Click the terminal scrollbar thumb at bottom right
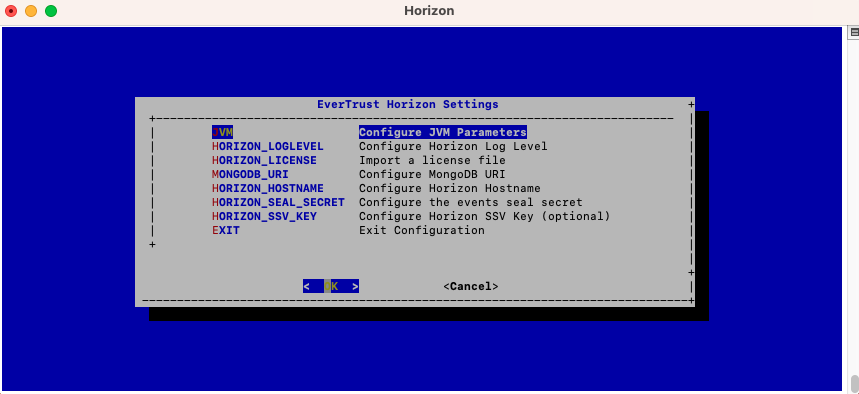This screenshot has height=394, width=859. pos(854,383)
